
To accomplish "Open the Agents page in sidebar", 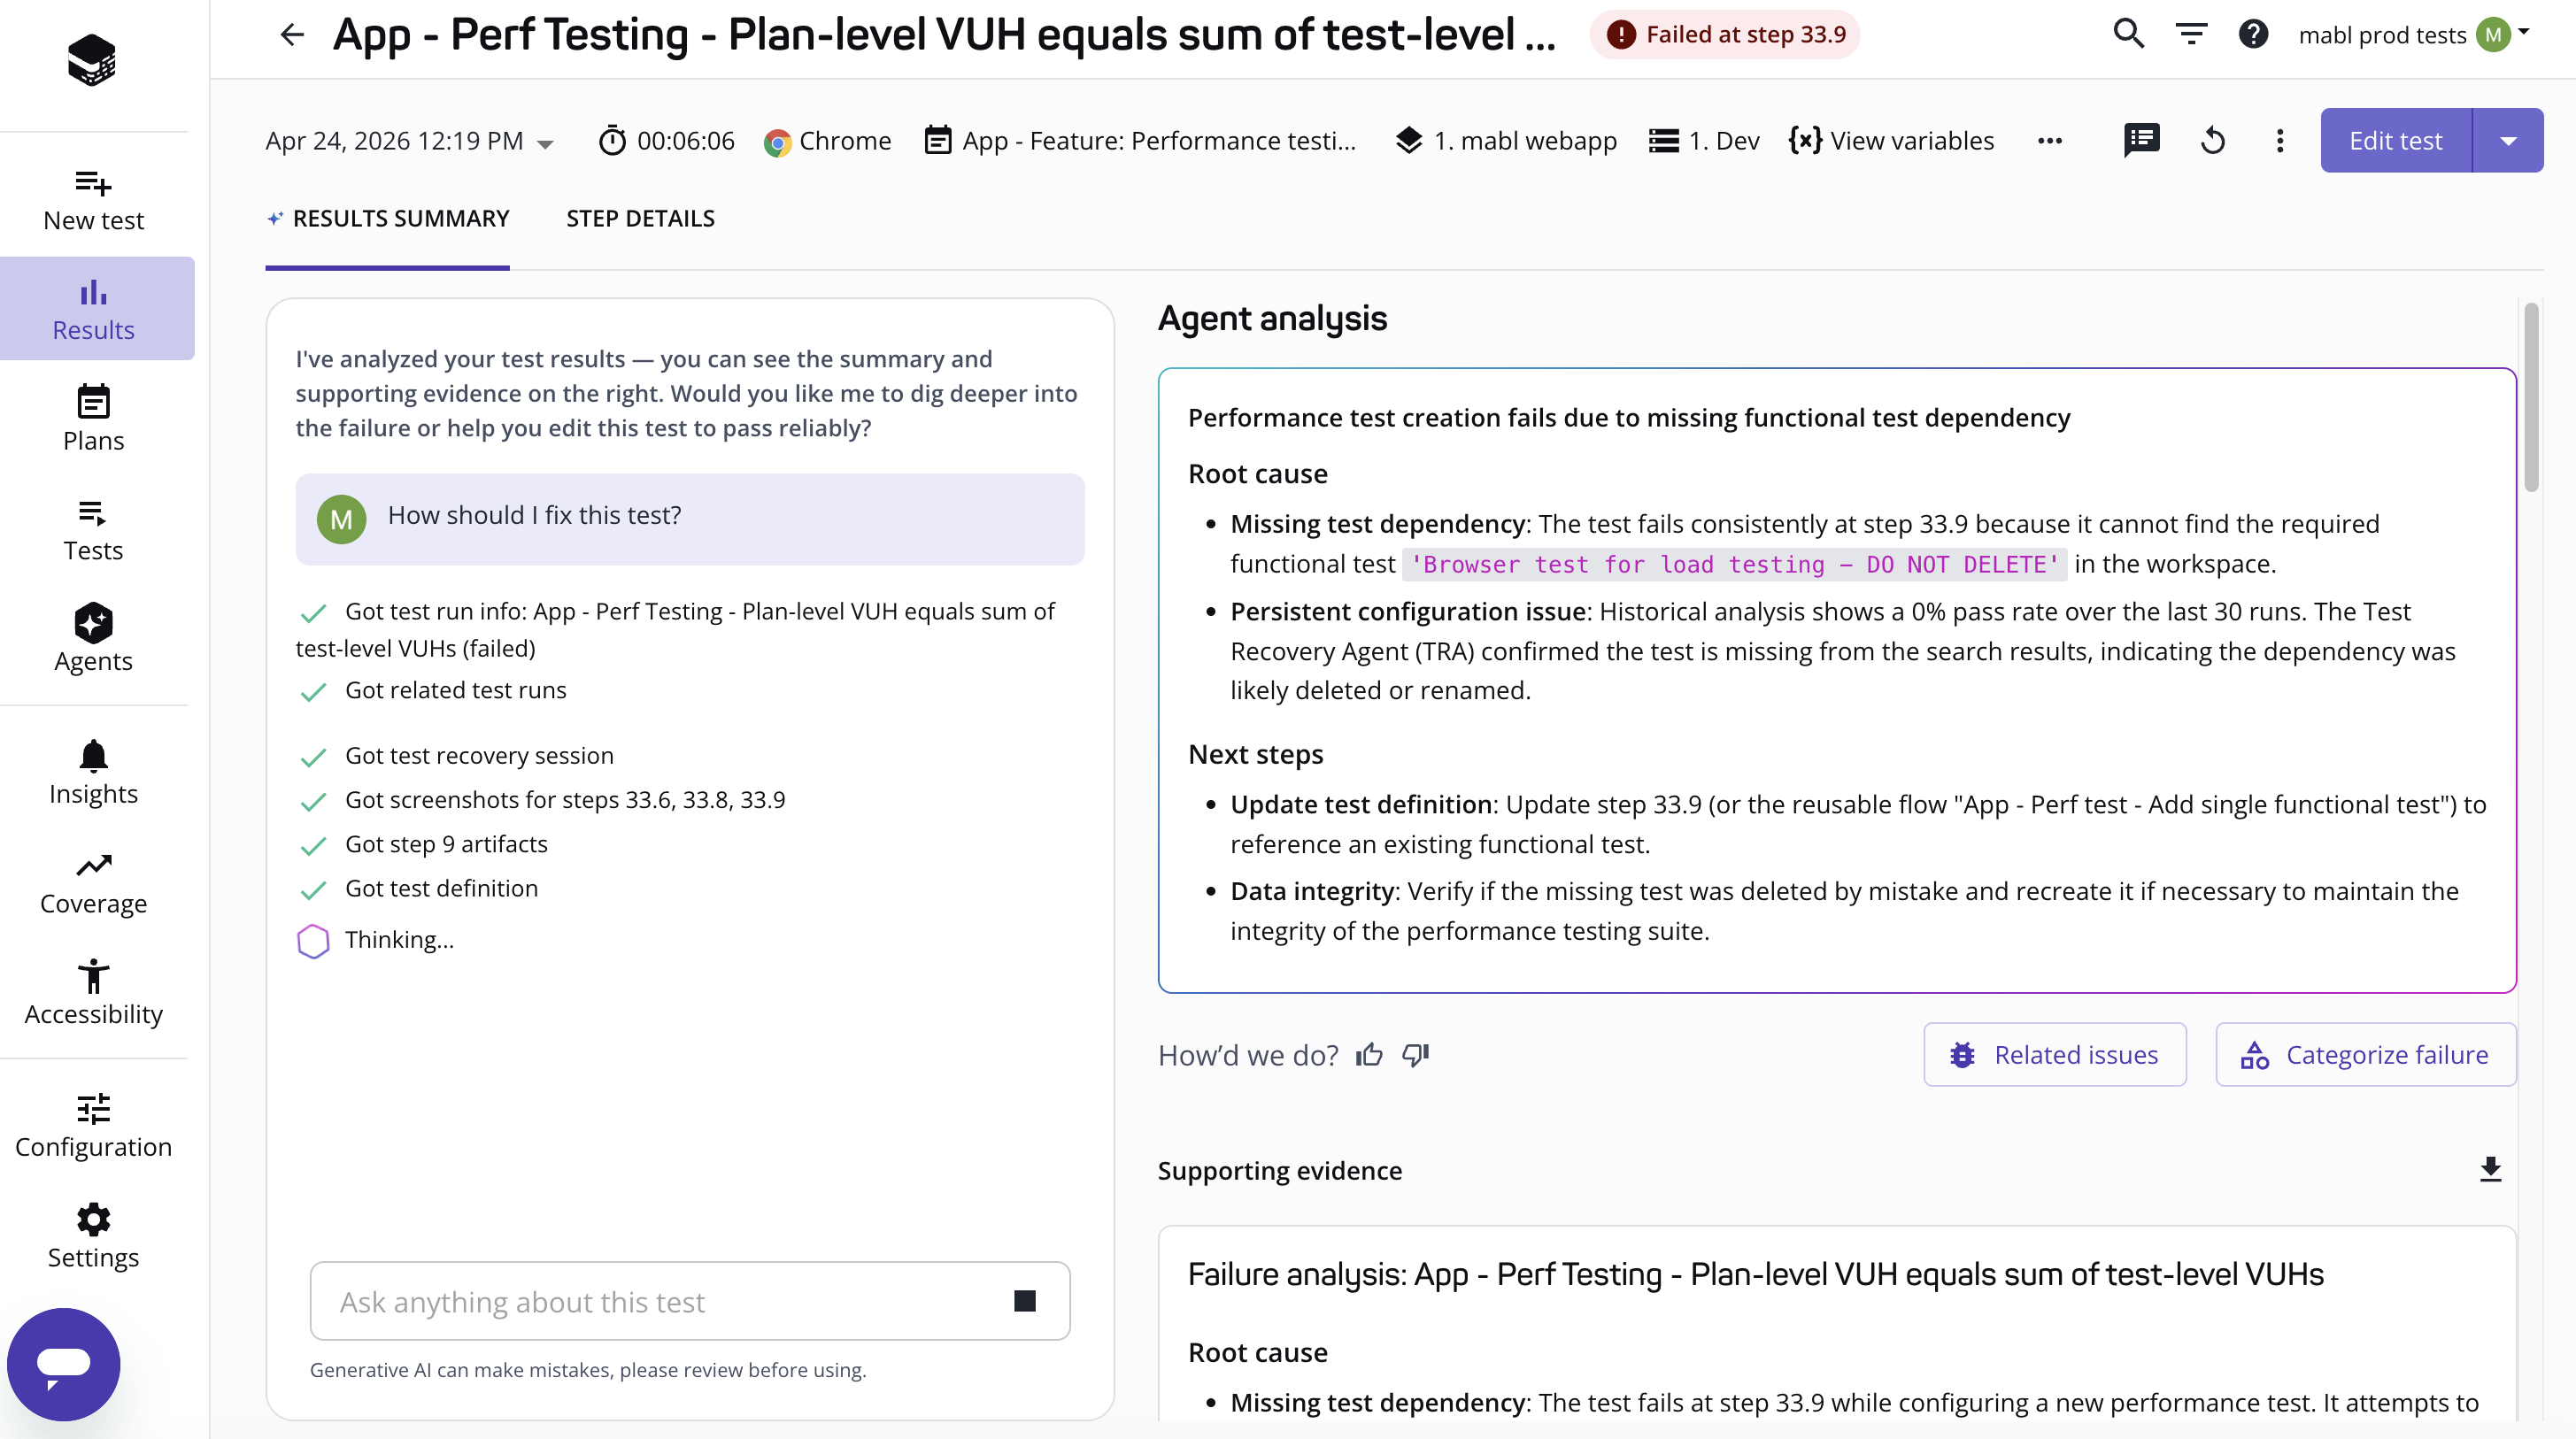I will click(x=93, y=637).
